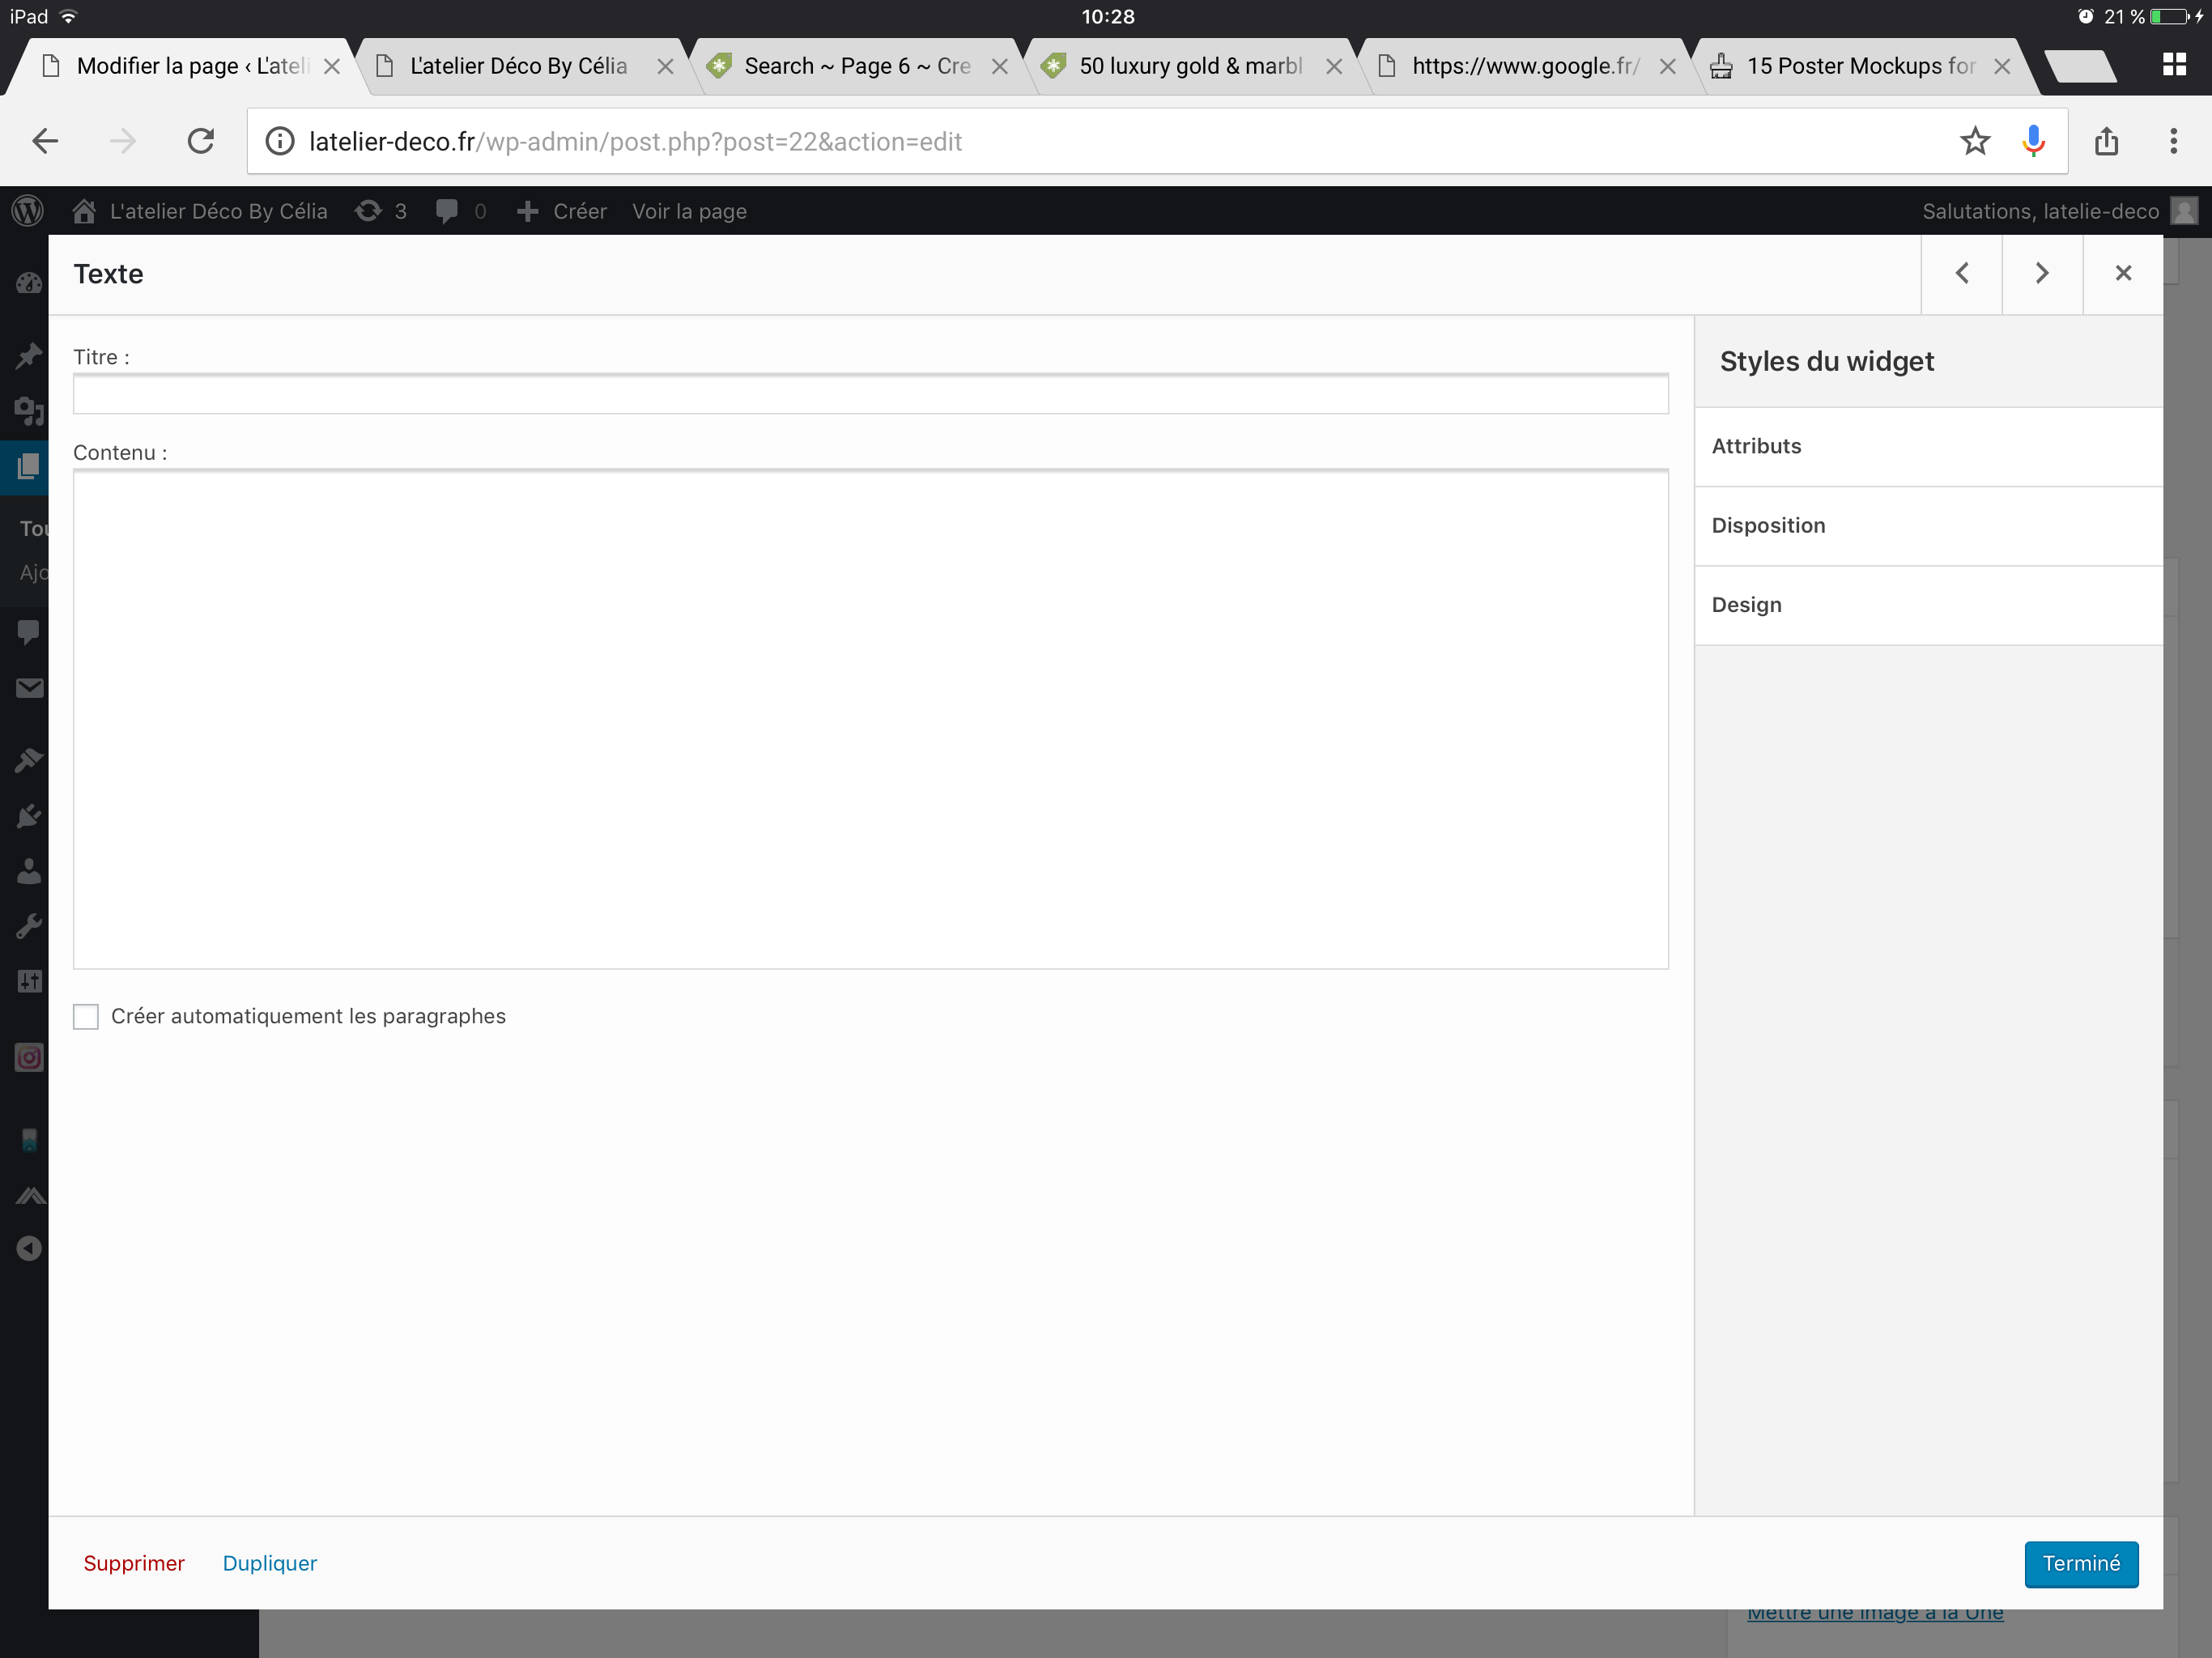Click inside the Titre text field
This screenshot has width=2212, height=1658.
pyautogui.click(x=870, y=394)
